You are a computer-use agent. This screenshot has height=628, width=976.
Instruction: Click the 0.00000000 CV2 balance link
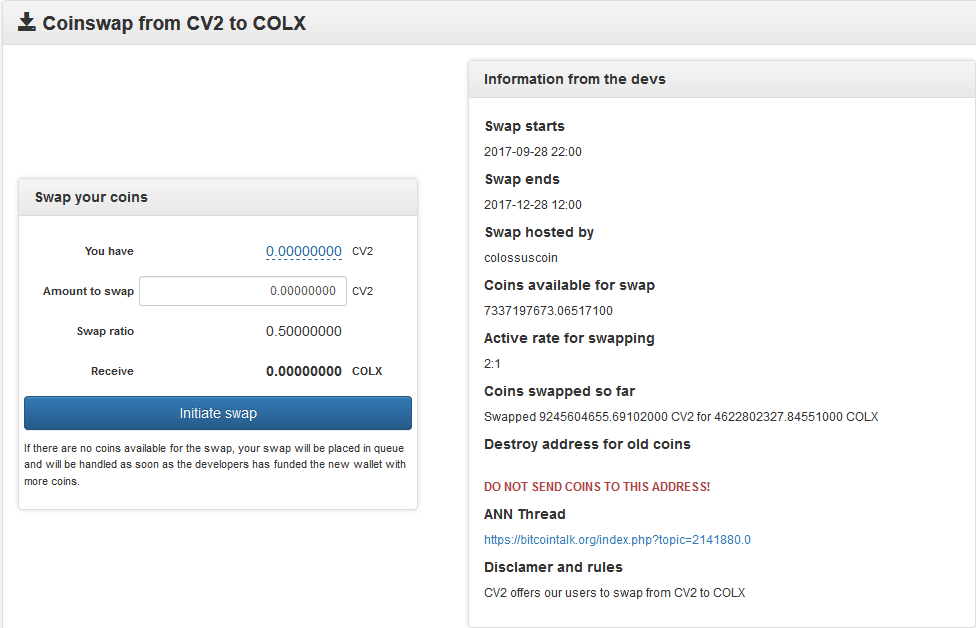tap(304, 251)
